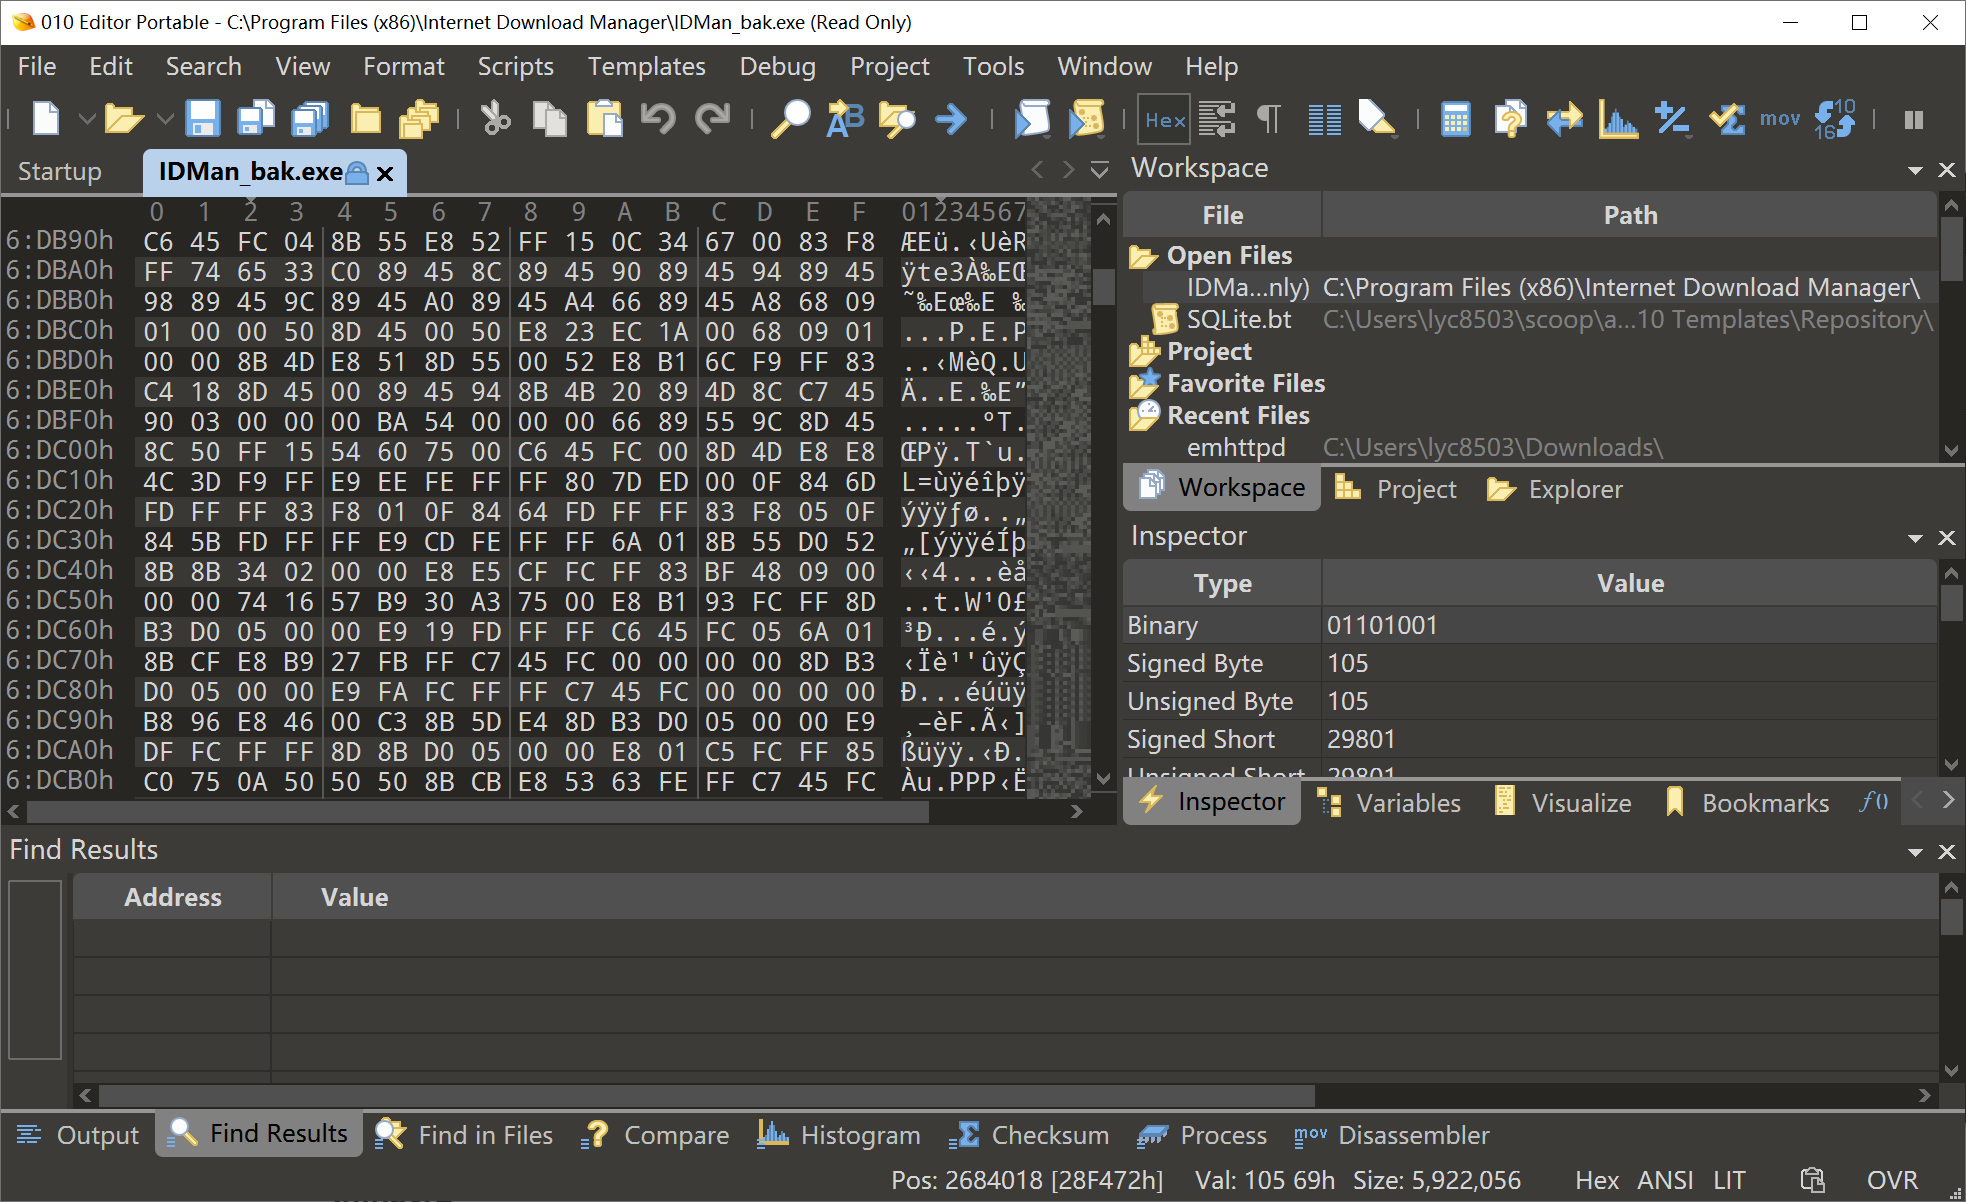The width and height of the screenshot is (1966, 1202).
Task: Toggle show whitespace with the pilcrow icon
Action: (1268, 118)
